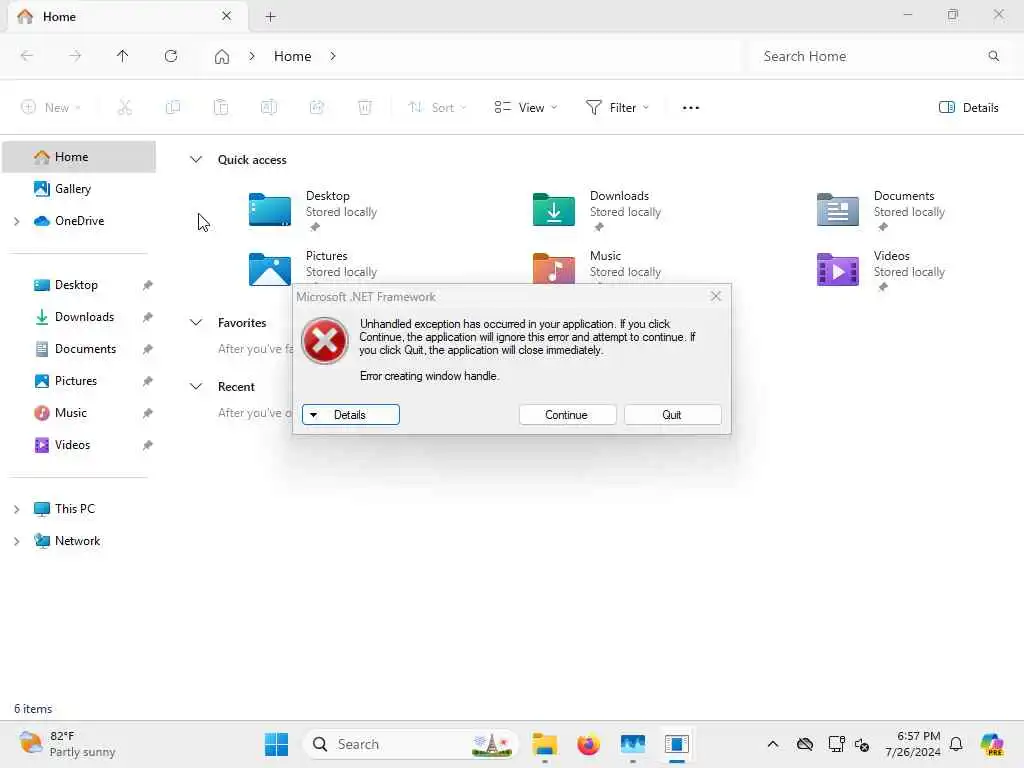The height and width of the screenshot is (768, 1024).
Task: Click the home icon in address bar
Action: point(222,57)
